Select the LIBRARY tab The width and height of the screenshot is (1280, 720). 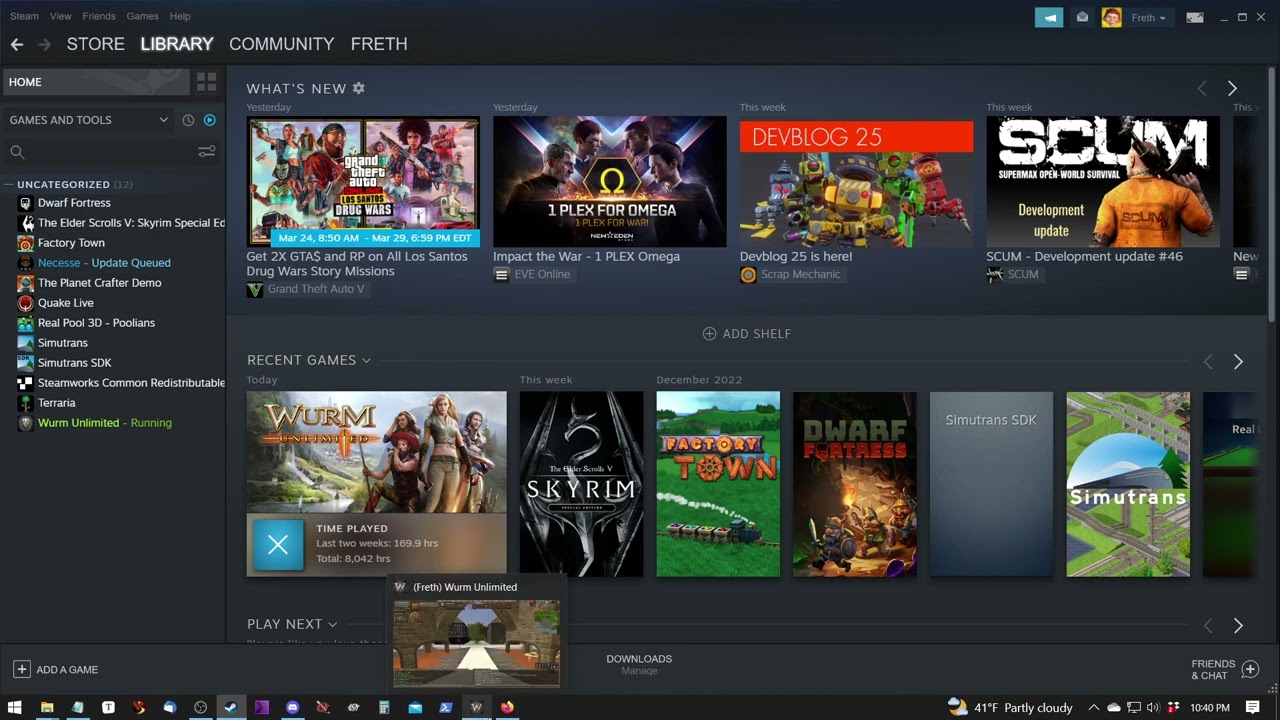click(x=177, y=44)
